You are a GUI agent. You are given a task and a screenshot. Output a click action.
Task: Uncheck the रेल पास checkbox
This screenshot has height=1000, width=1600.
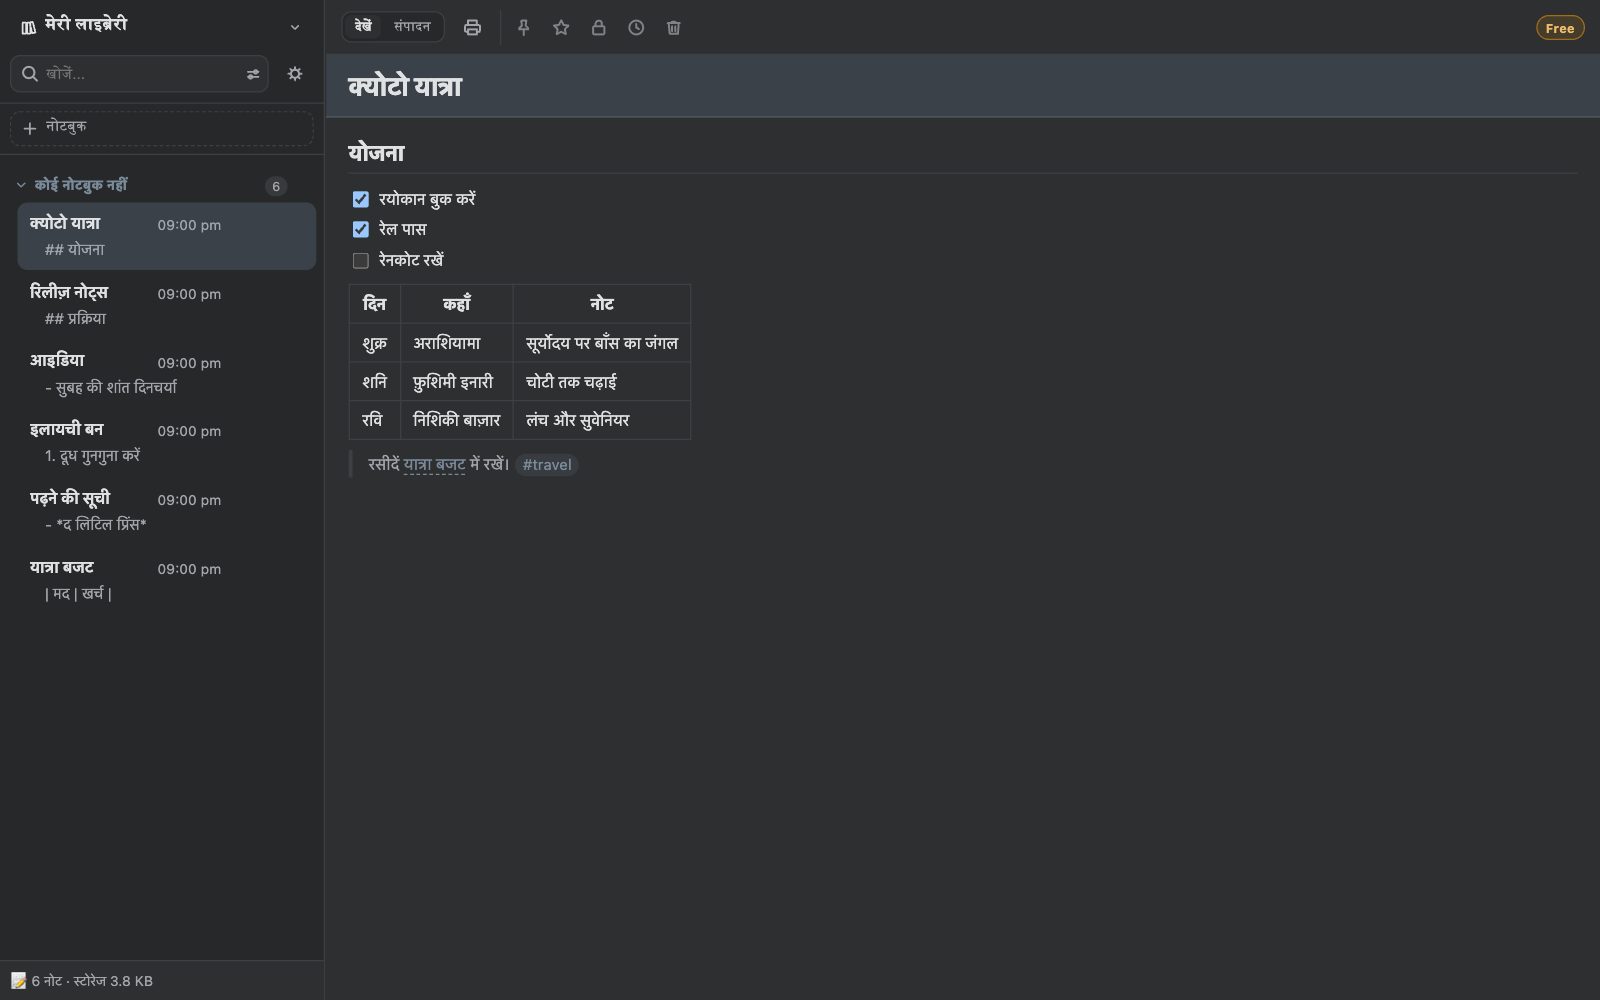click(361, 230)
